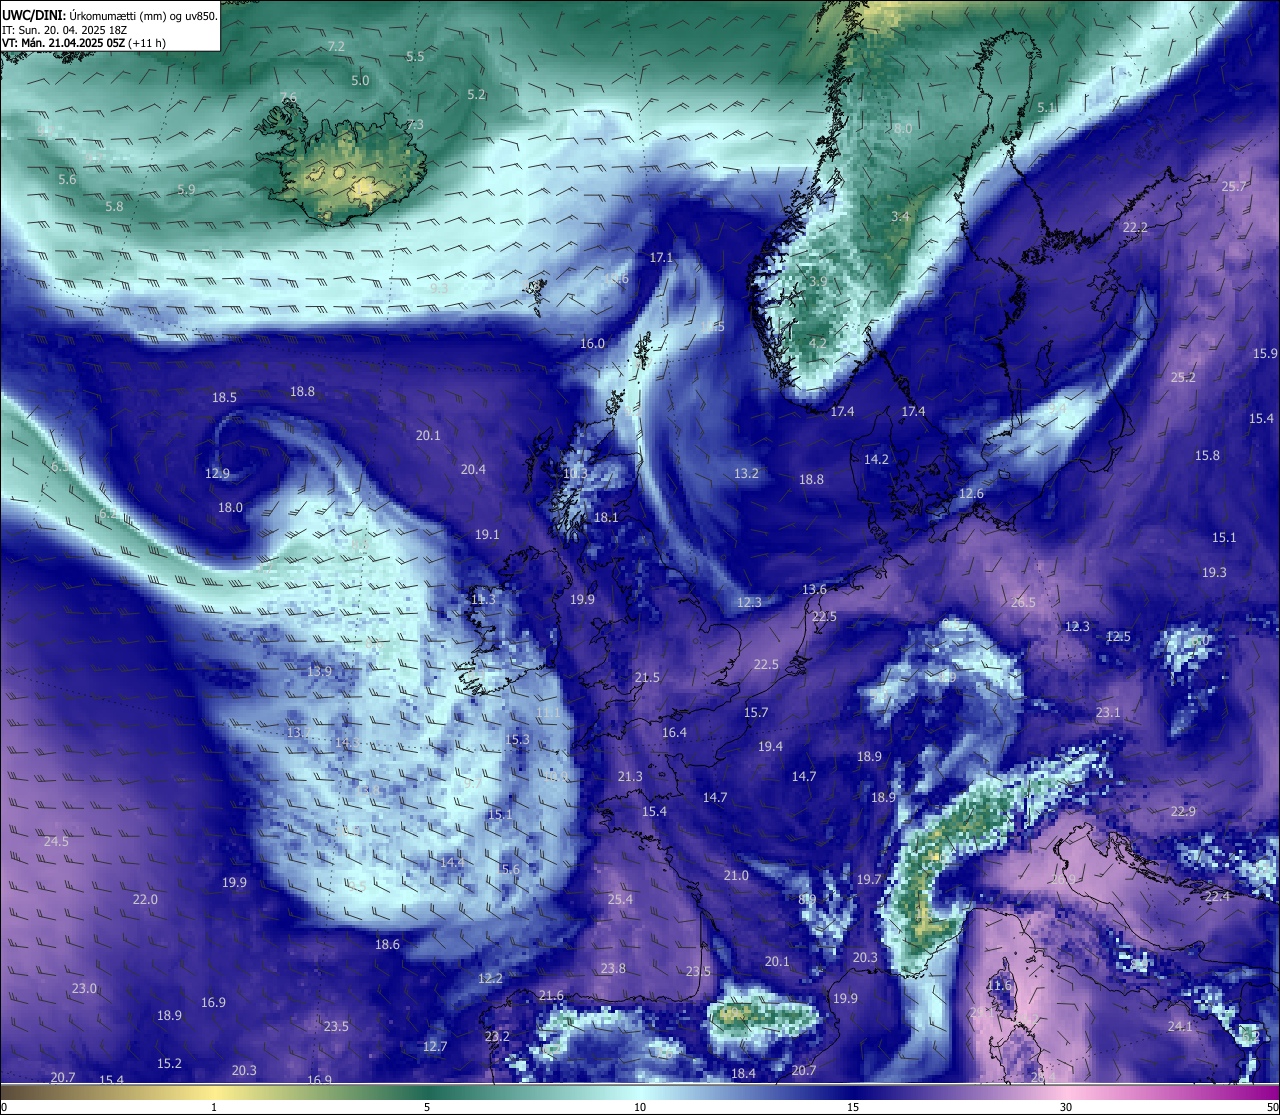
Task: Click the map value 13.6
Action: point(814,590)
